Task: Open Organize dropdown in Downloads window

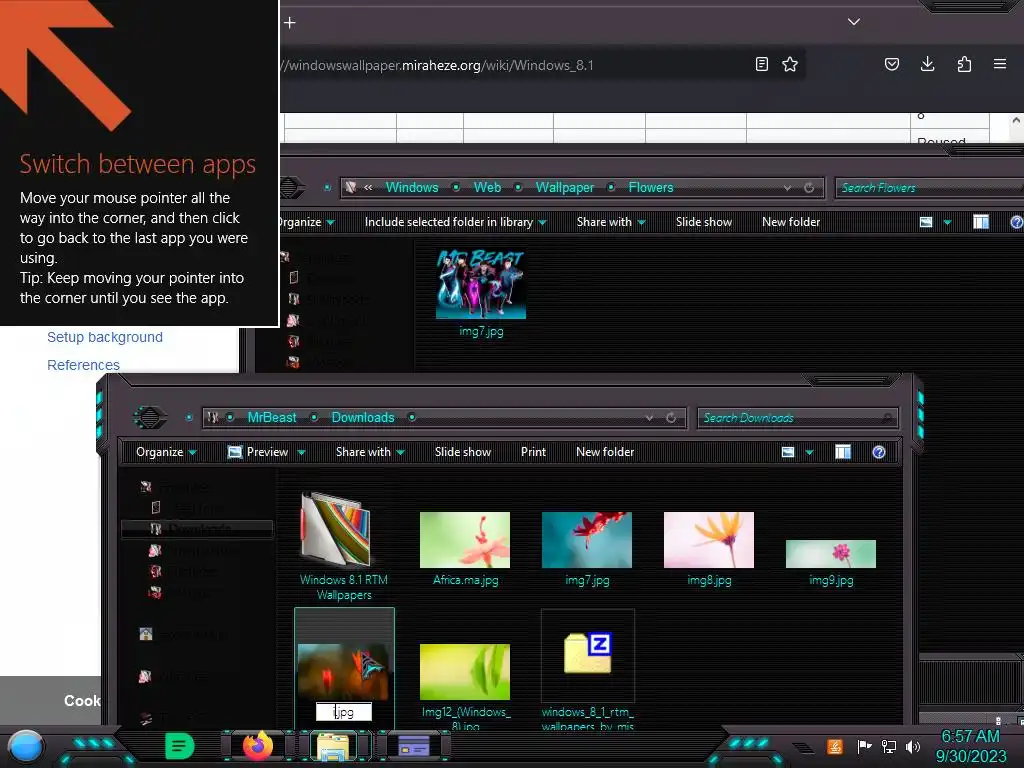Action: tap(166, 452)
